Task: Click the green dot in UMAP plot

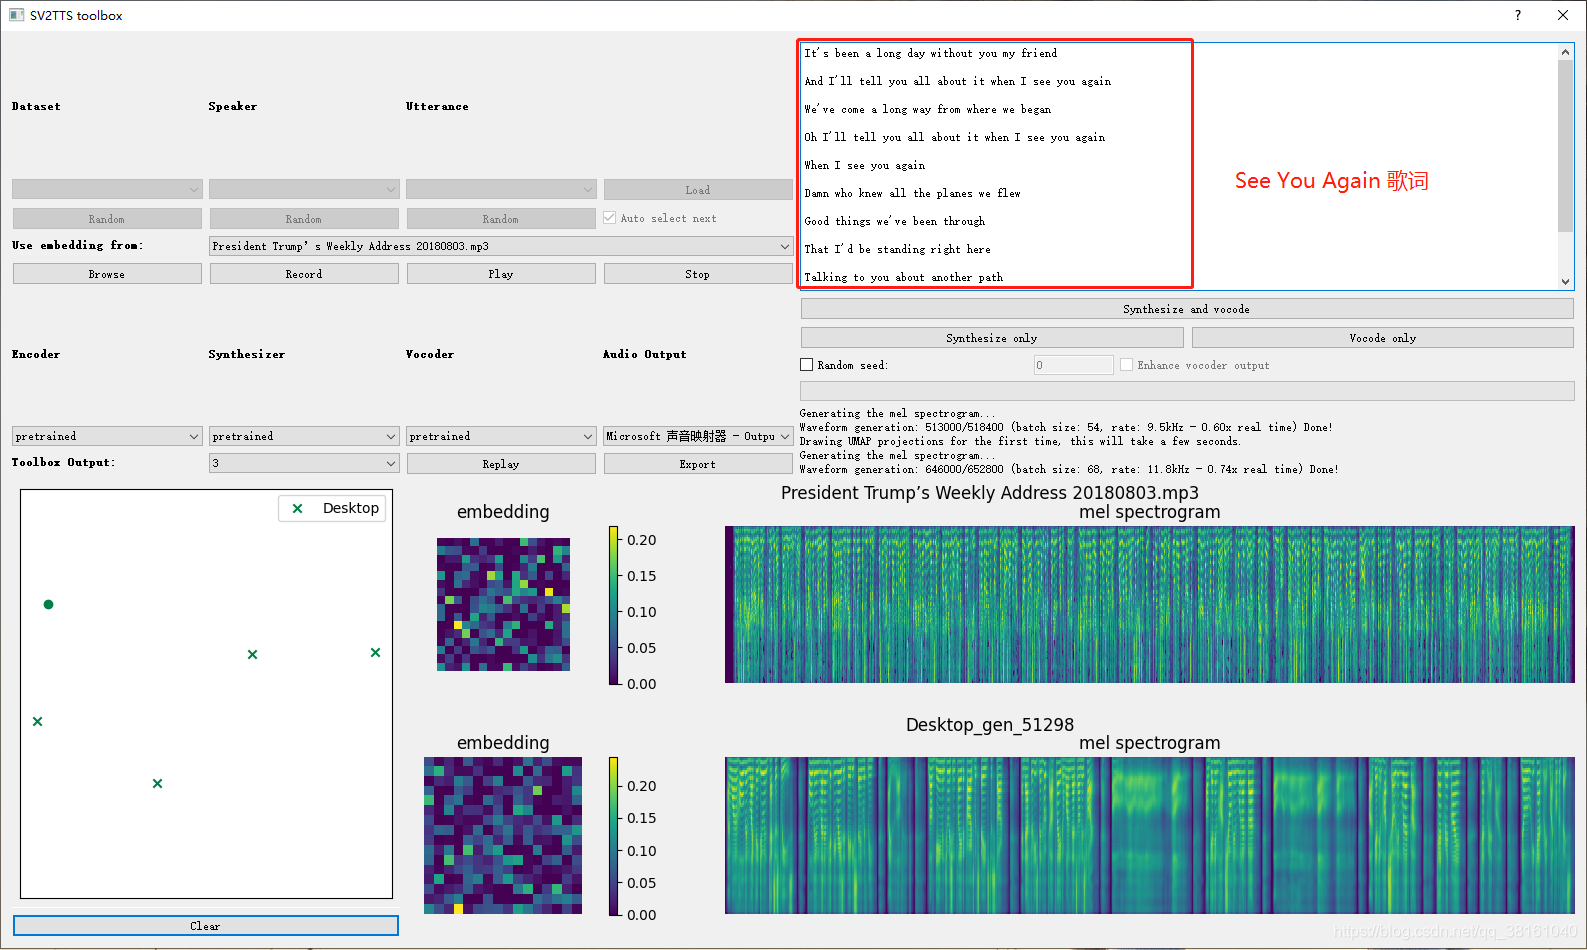Action: point(48,604)
